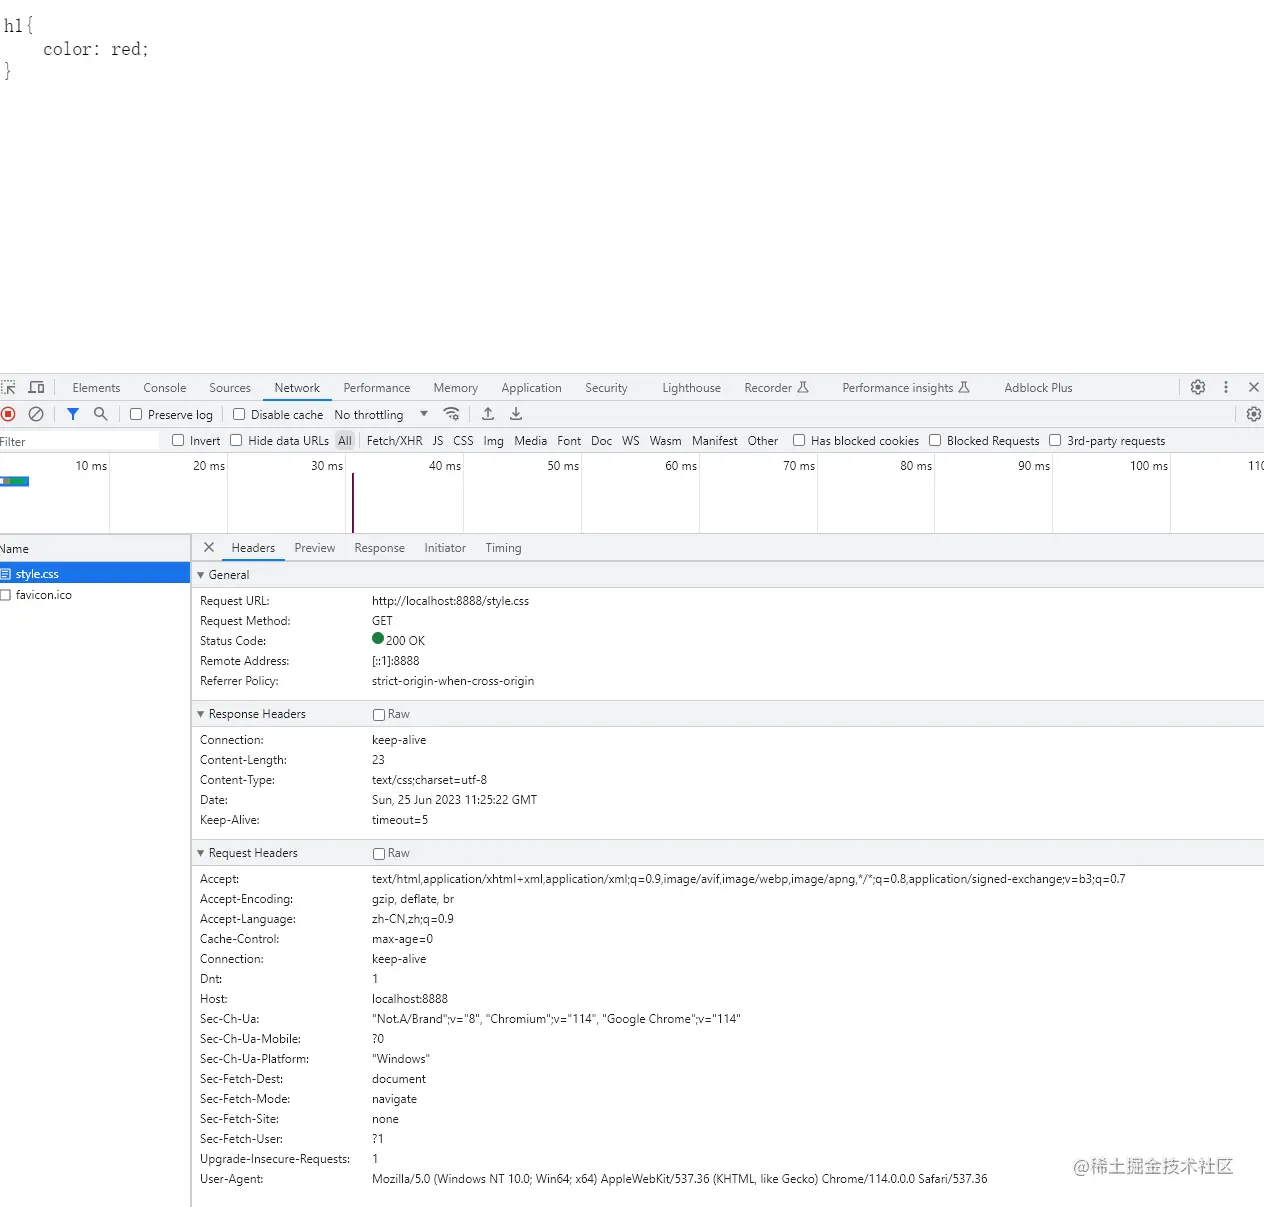The image size is (1264, 1207).
Task: Open the No throttling dropdown
Action: [381, 414]
